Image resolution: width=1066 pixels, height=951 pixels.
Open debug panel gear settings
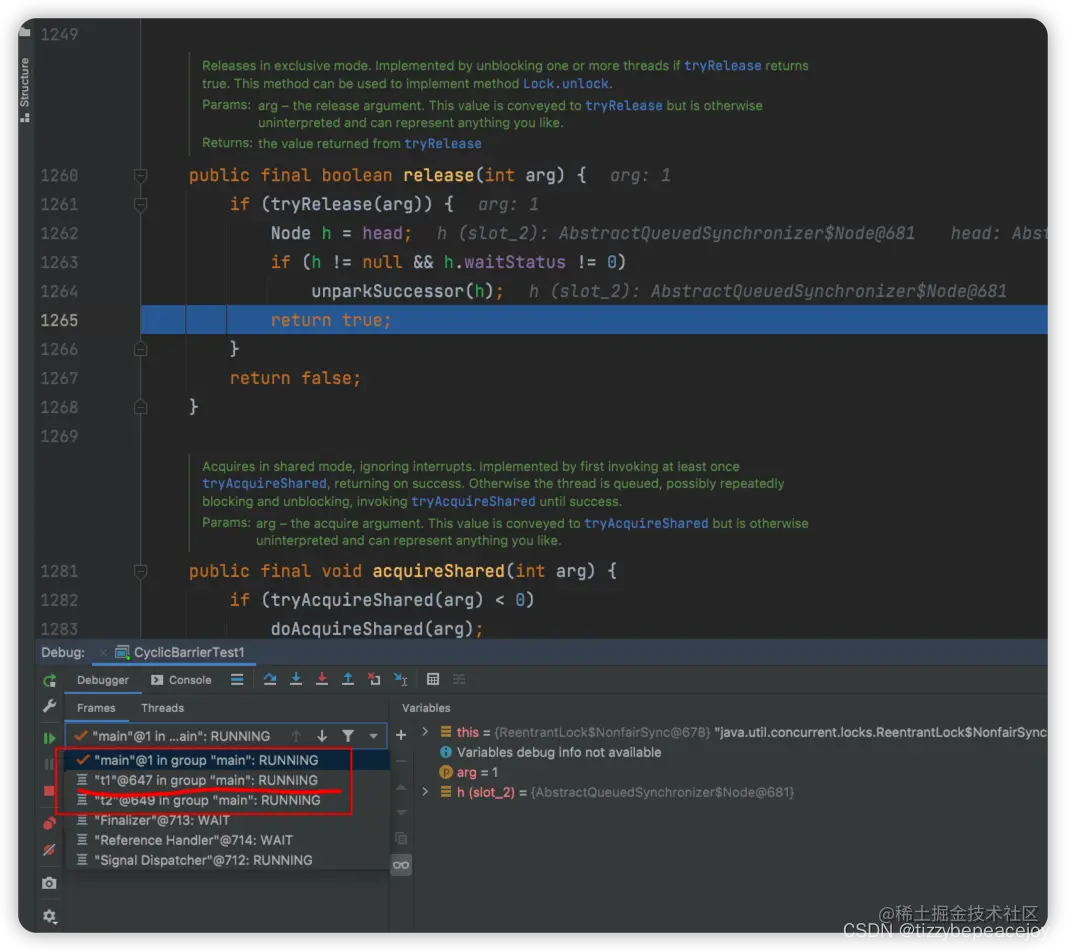(50, 916)
